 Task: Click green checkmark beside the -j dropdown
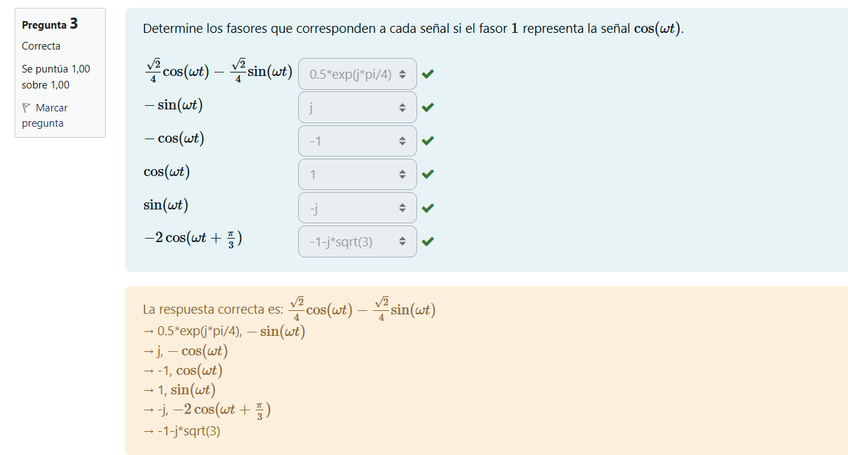[x=428, y=208]
